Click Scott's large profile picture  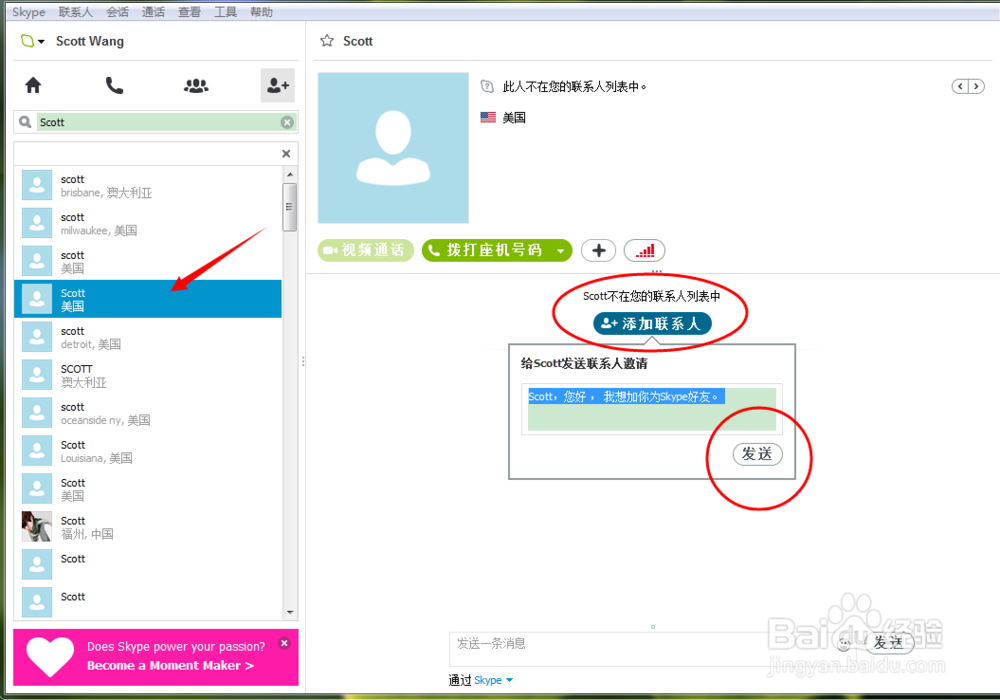pyautogui.click(x=393, y=148)
